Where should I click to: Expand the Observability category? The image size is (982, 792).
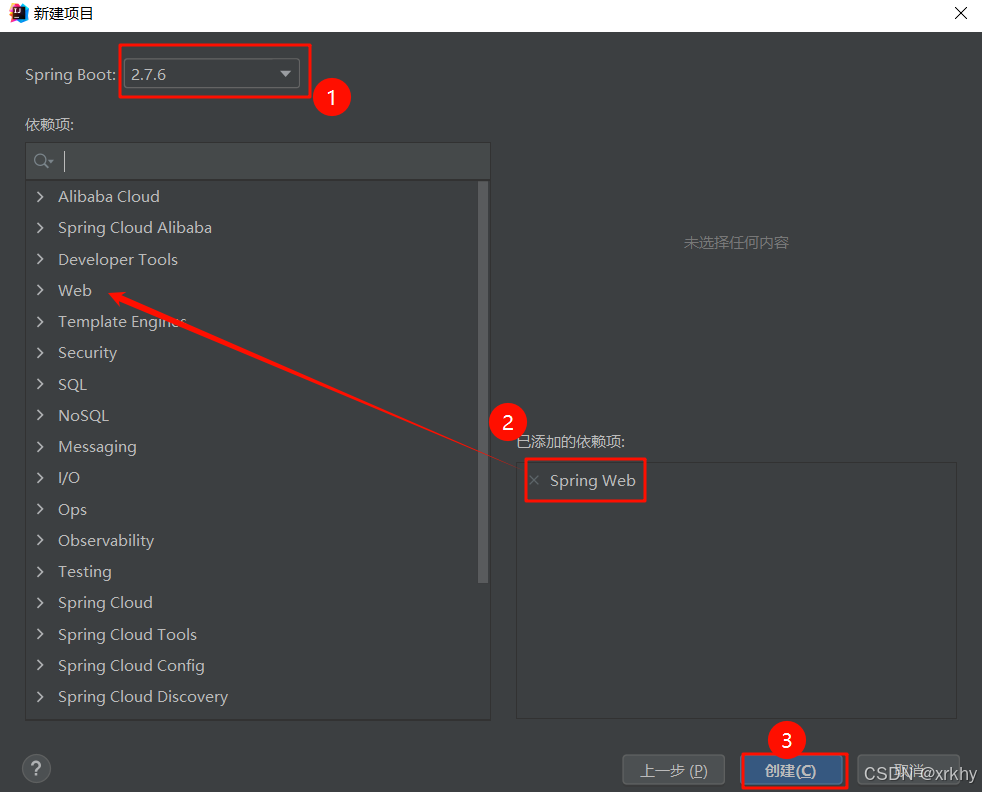pyautogui.click(x=40, y=540)
